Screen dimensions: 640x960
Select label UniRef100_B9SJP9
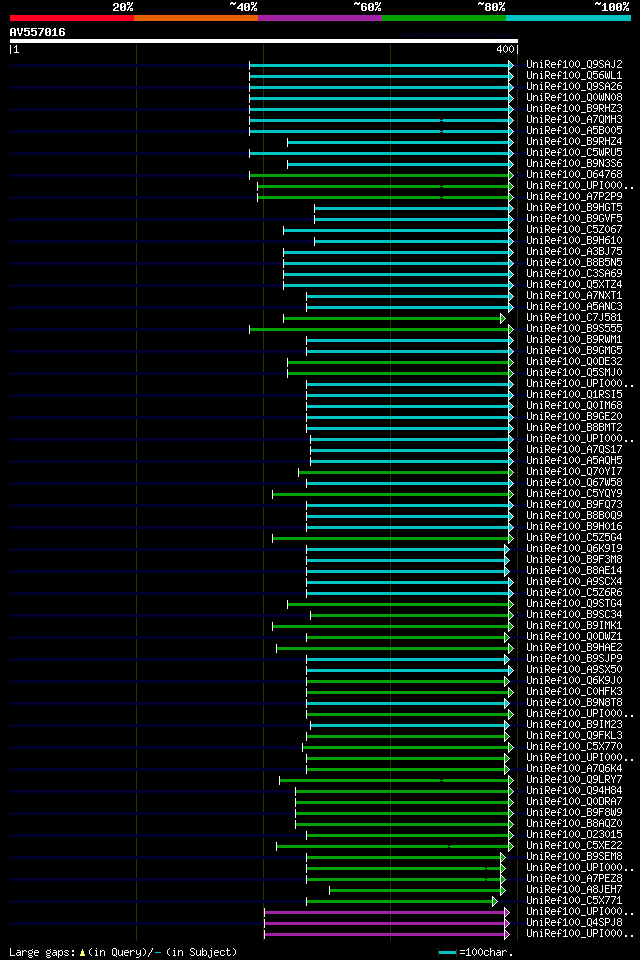(574, 659)
